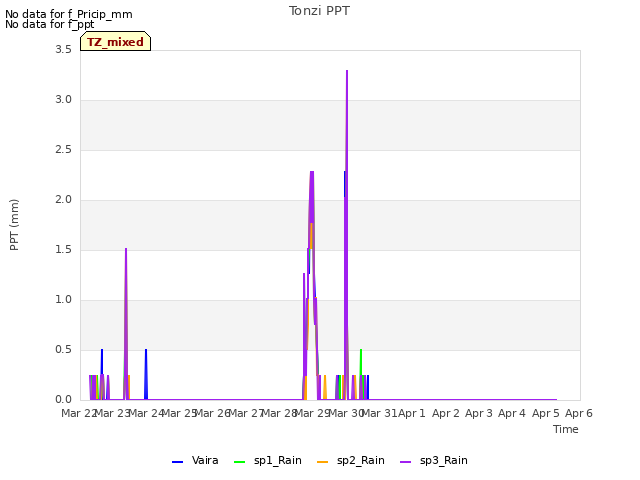Click the 3.0 y-axis tick label

coord(63,100)
